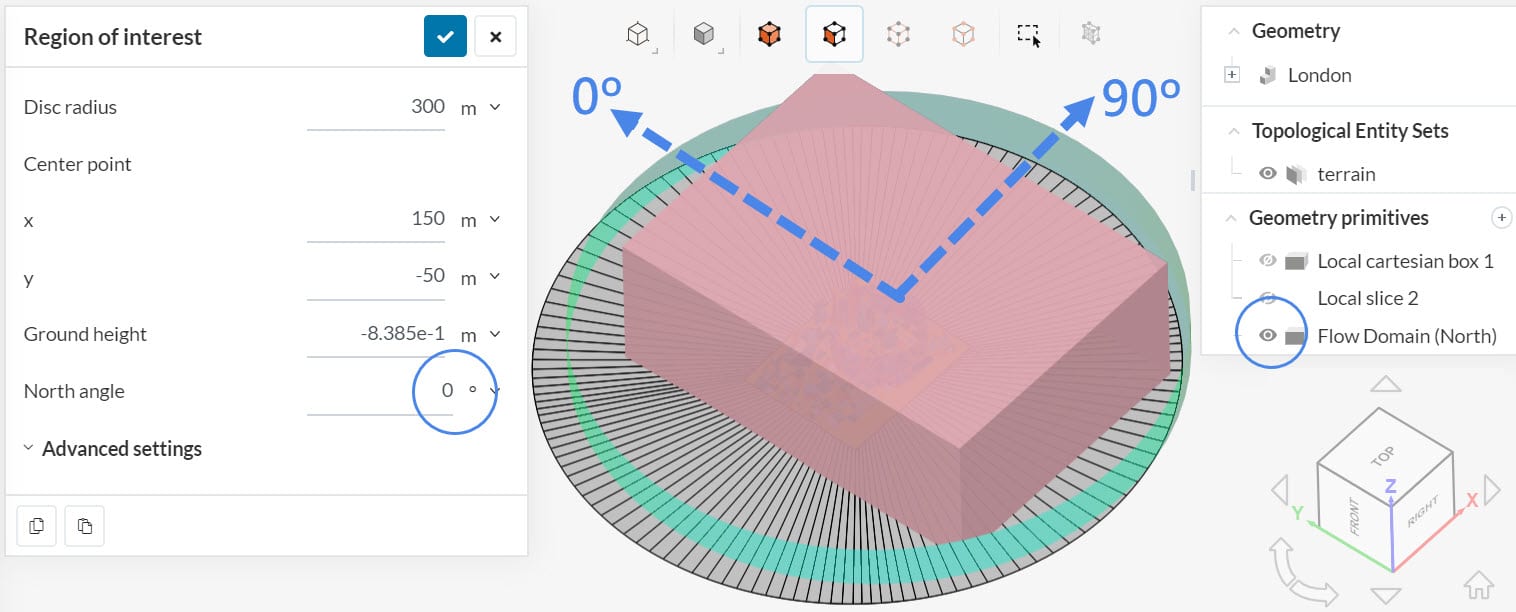The height and width of the screenshot is (612, 1516).
Task: Expand the London geometry node
Action: point(1232,74)
